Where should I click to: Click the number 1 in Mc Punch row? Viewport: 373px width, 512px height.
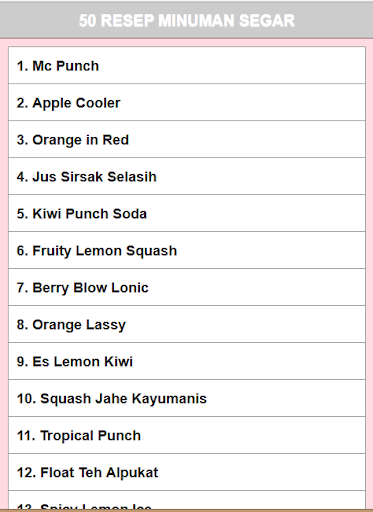22,66
